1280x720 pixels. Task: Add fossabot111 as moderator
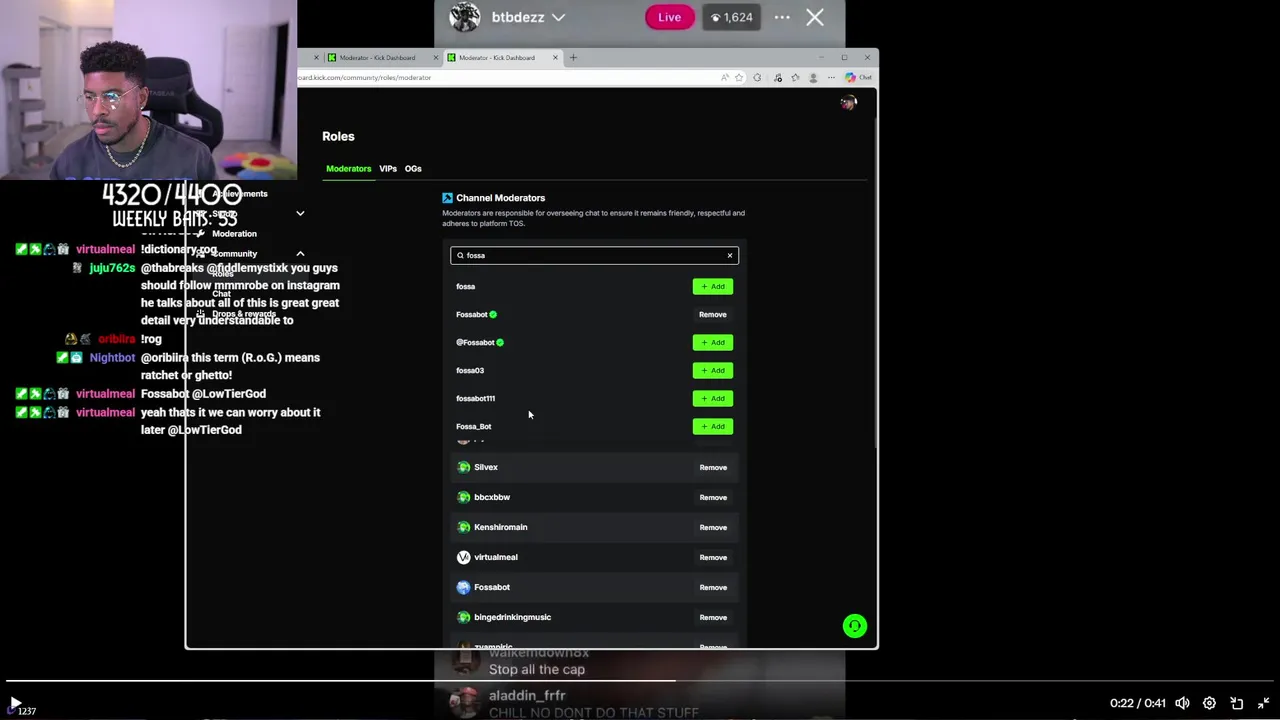click(x=713, y=399)
